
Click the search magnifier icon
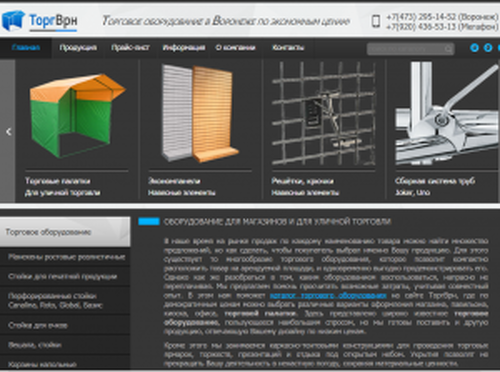click(x=449, y=49)
